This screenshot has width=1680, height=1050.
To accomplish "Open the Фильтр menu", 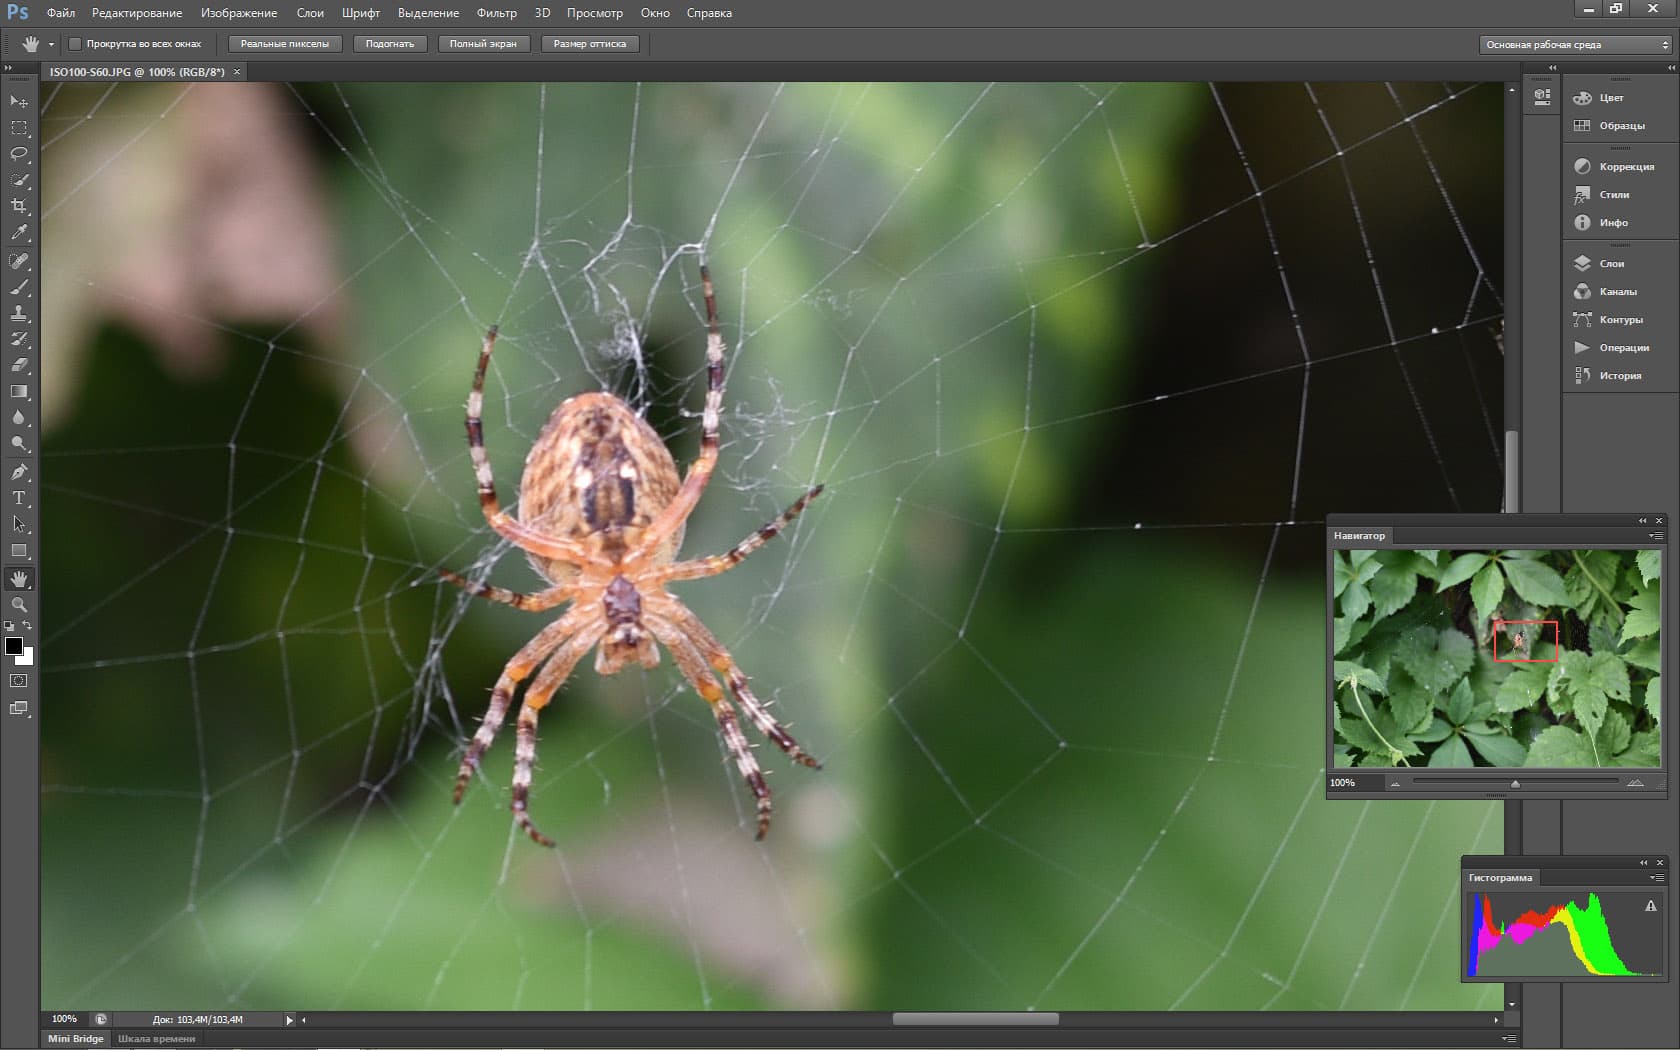I will [x=496, y=13].
